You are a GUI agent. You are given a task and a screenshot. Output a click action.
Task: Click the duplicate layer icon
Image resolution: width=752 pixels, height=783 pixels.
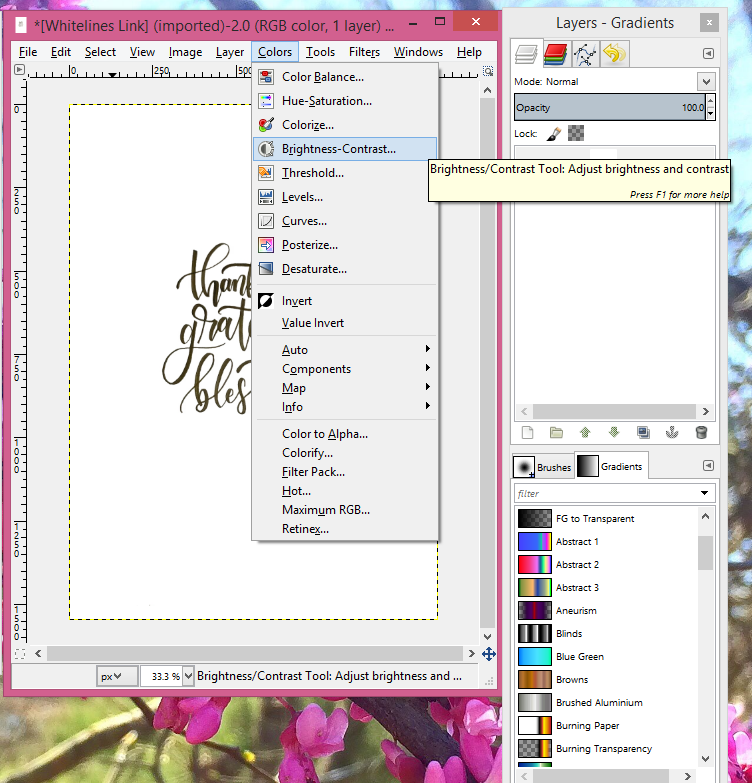tap(643, 433)
